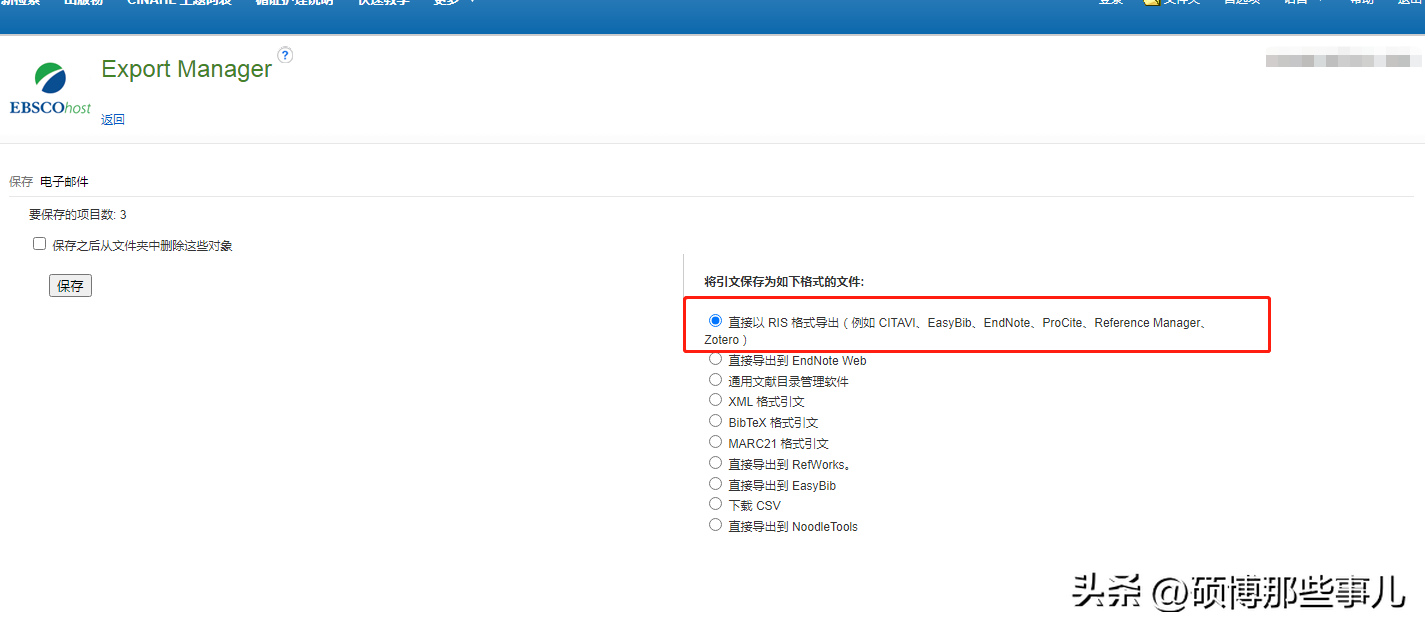Select 通用文献目录管理软件 radio button
This screenshot has width=1425, height=628.
pos(715,380)
